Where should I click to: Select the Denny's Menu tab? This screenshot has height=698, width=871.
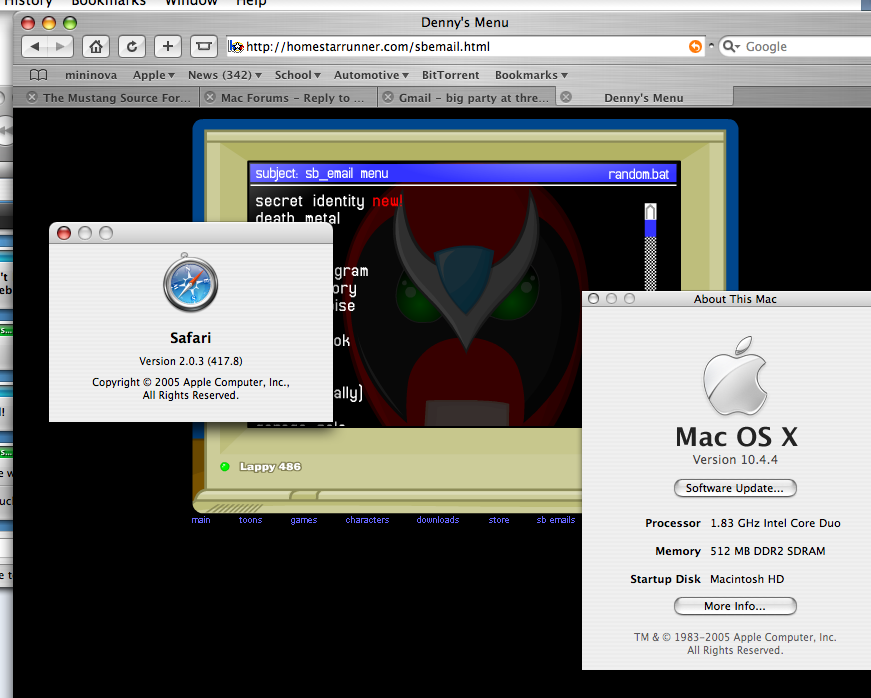pyautogui.click(x=644, y=98)
